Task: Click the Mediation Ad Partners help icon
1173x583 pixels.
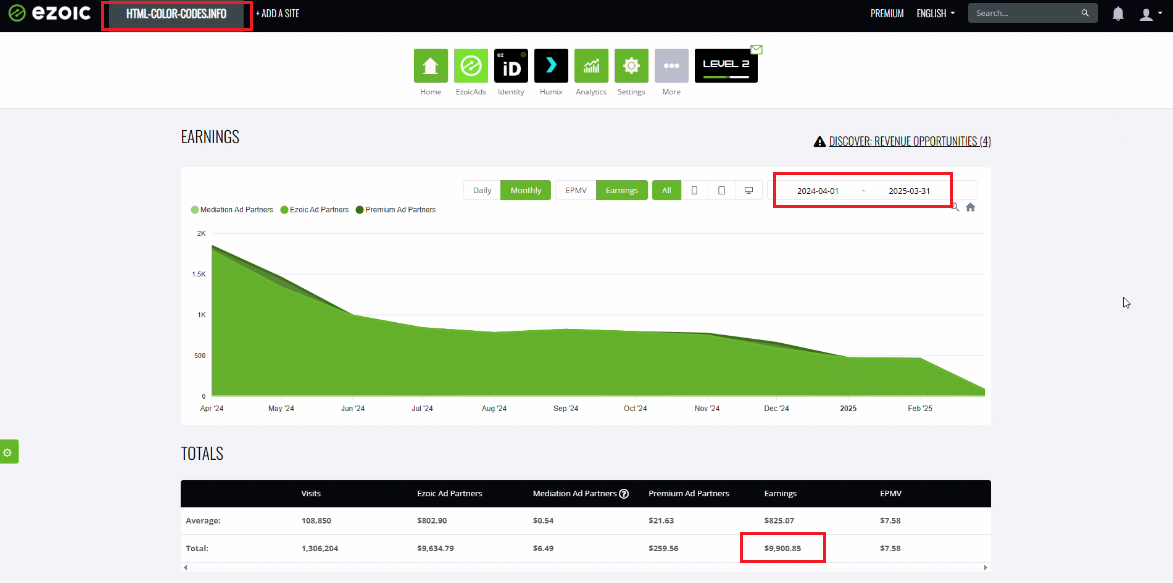Action: 624,494
